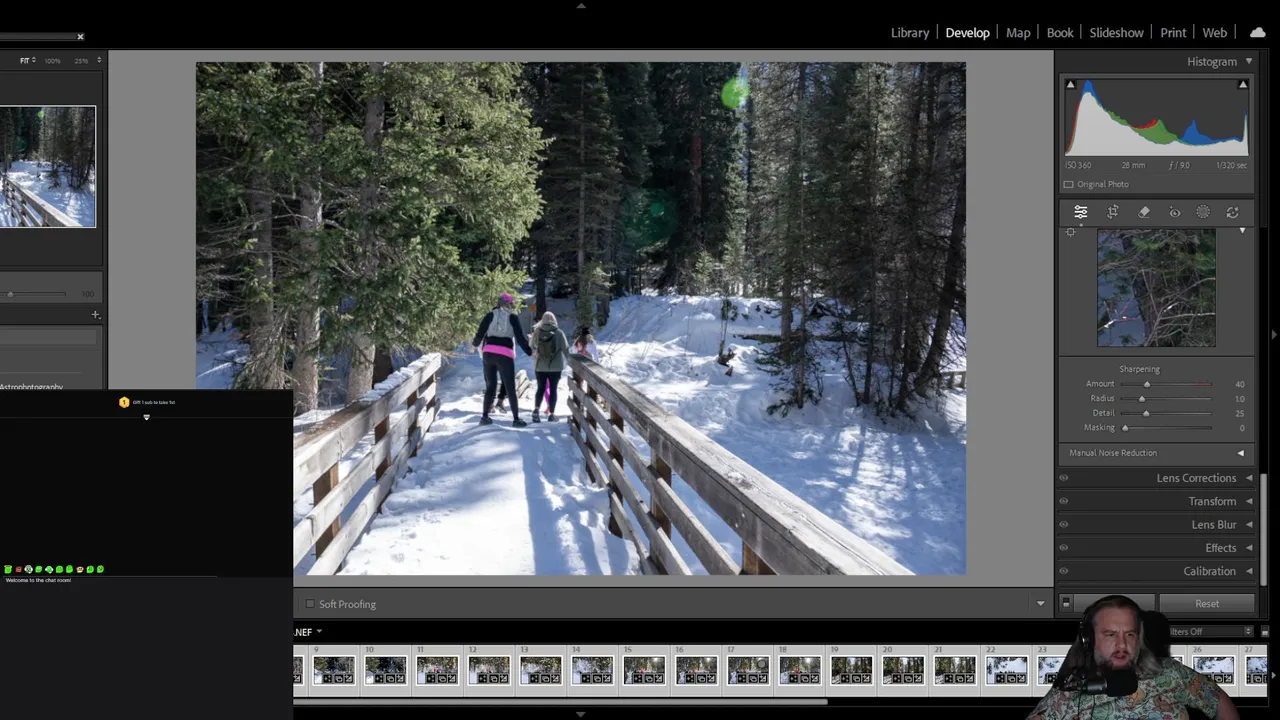Select the Crop overlay tool
Viewport: 1280px width, 720px height.
pos(1113,212)
